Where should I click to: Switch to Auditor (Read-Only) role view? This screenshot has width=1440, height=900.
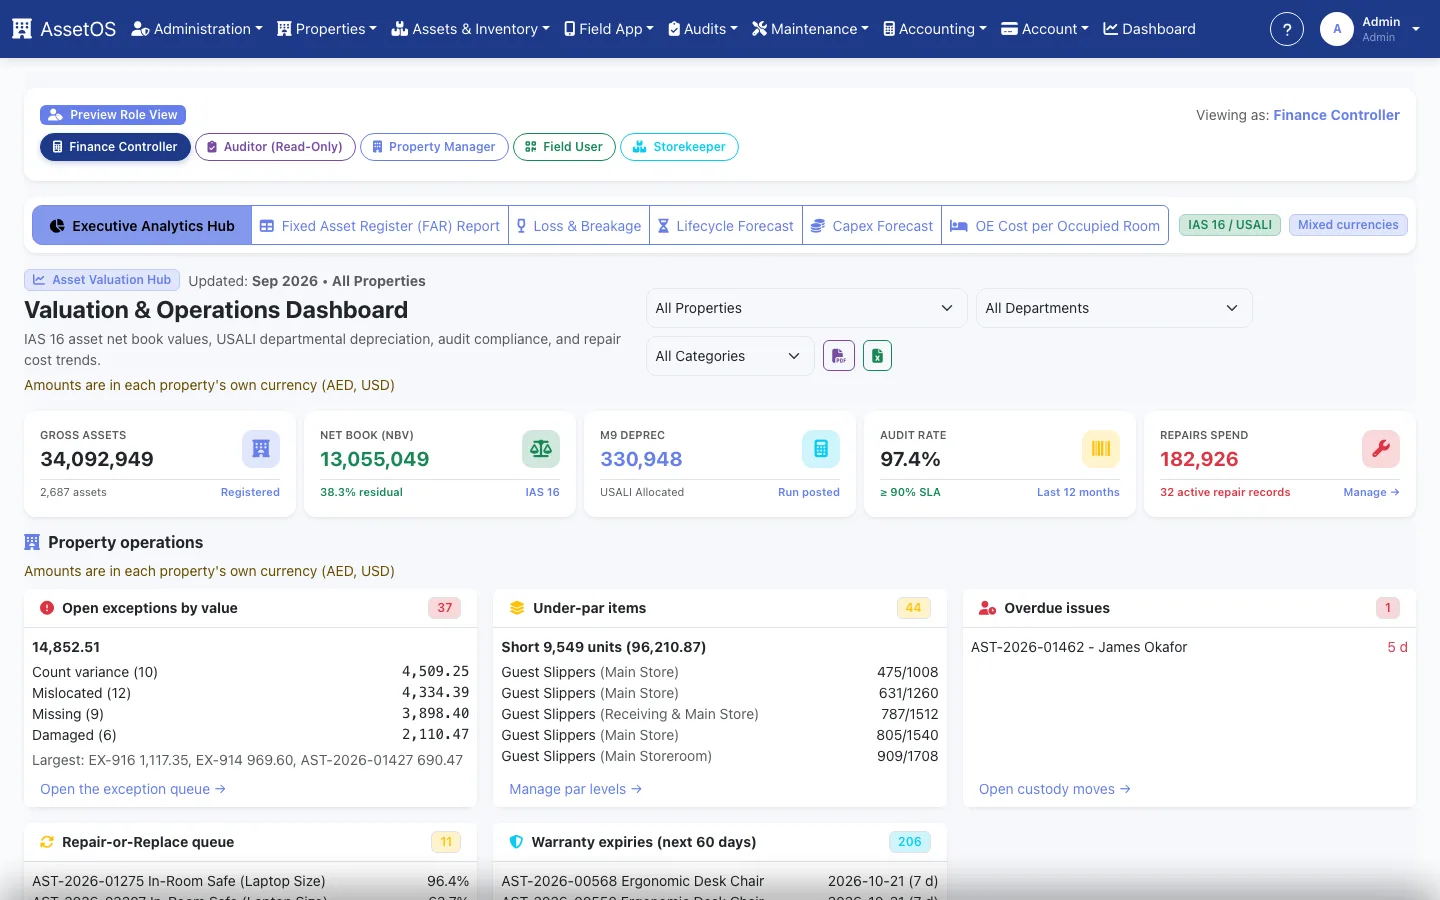click(x=275, y=147)
